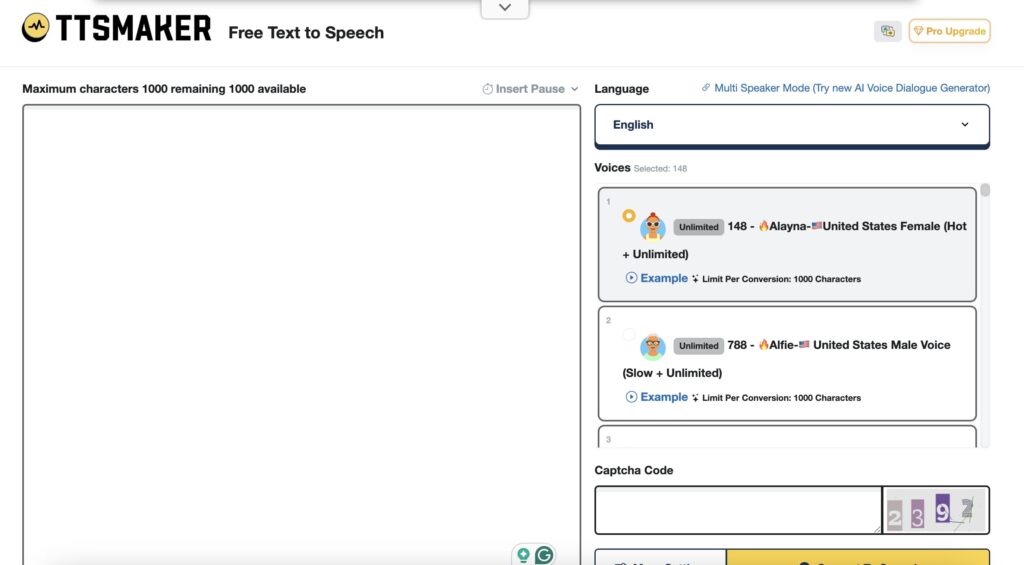The image size is (1024, 565).
Task: Click the green lightbulb suggestion icon
Action: coord(523,555)
